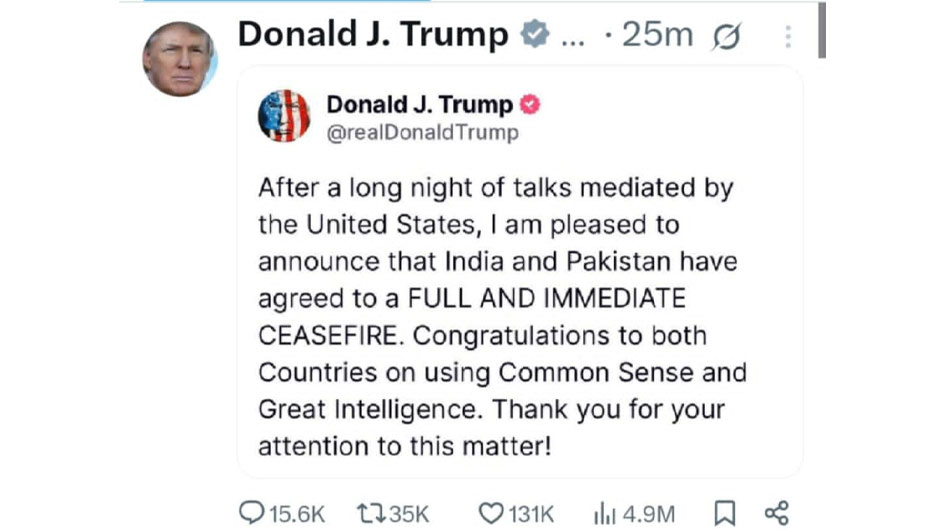Click the blue verified badge in header
The height and width of the screenshot is (529, 945).
click(x=536, y=35)
